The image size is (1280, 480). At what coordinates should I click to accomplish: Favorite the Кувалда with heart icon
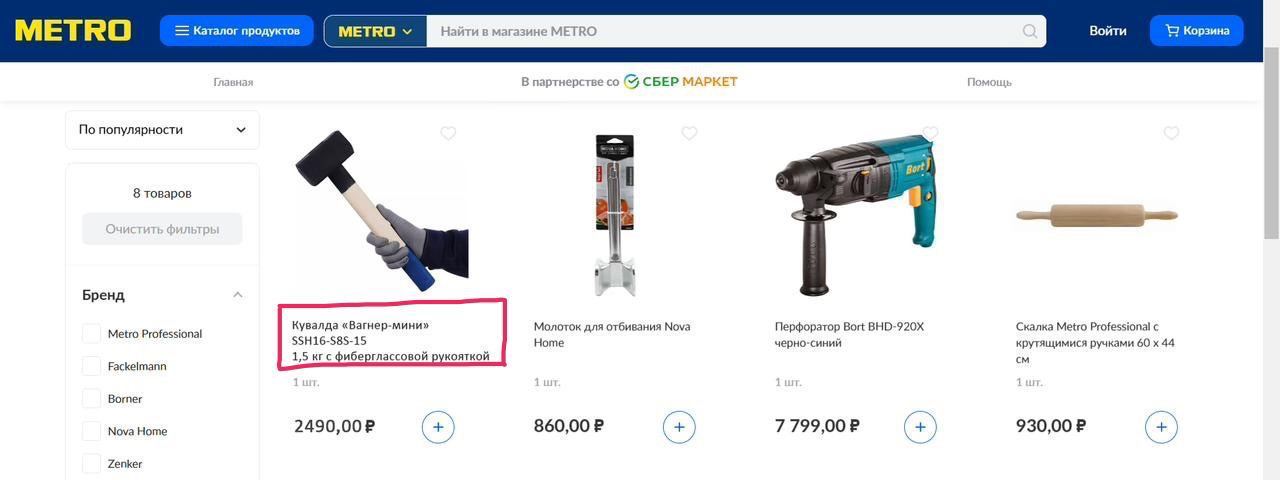[x=448, y=133]
